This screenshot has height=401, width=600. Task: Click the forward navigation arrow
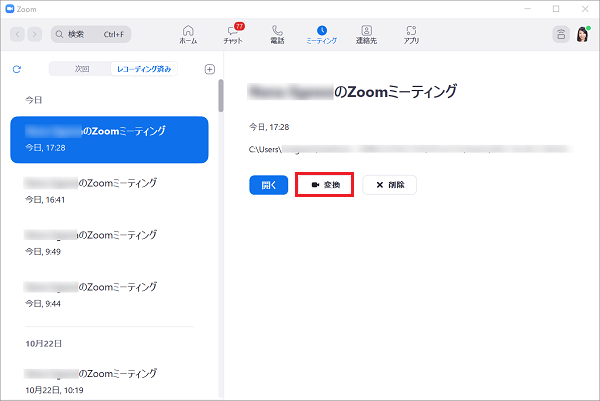coord(34,34)
